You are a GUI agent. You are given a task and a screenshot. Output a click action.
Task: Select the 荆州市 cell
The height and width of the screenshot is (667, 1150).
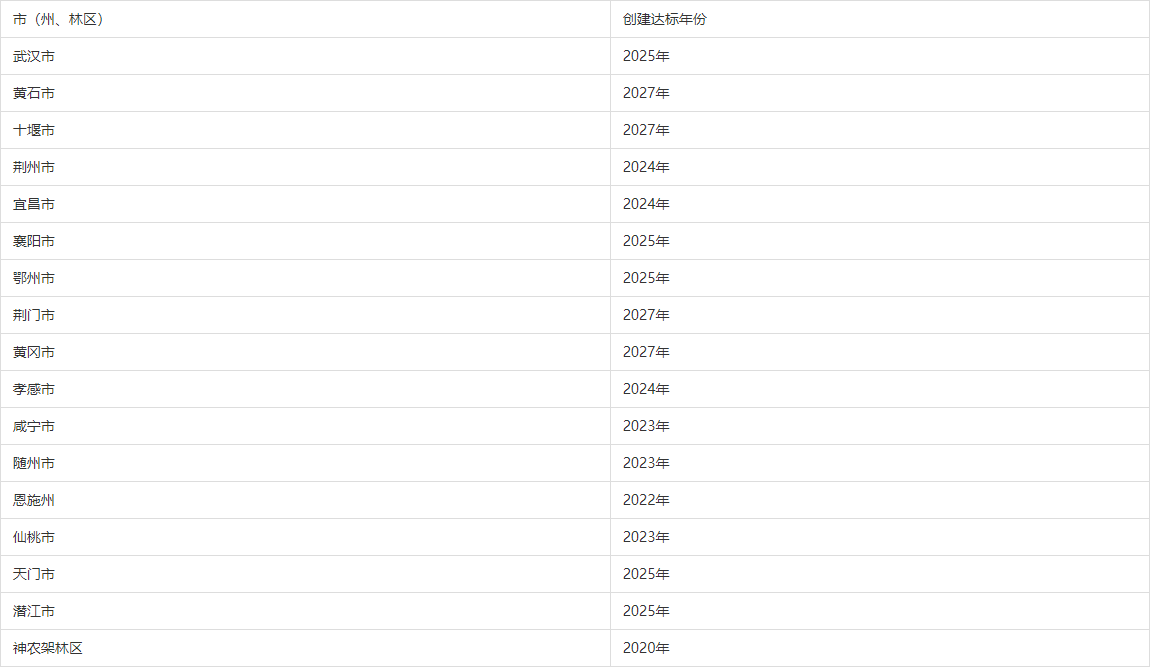(x=305, y=167)
